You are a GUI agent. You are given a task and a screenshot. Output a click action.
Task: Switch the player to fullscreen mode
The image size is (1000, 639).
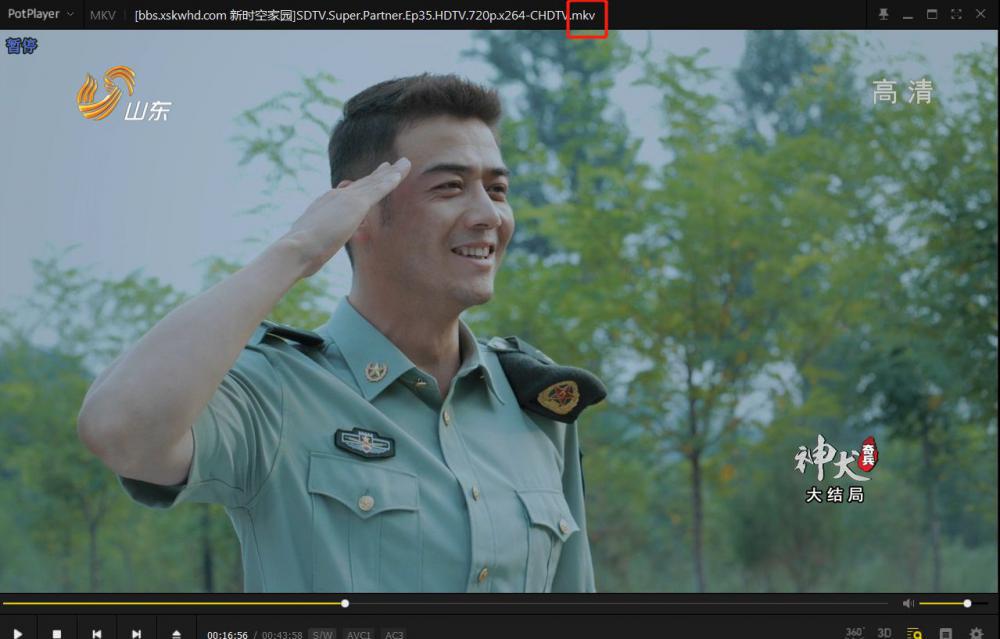tap(956, 14)
